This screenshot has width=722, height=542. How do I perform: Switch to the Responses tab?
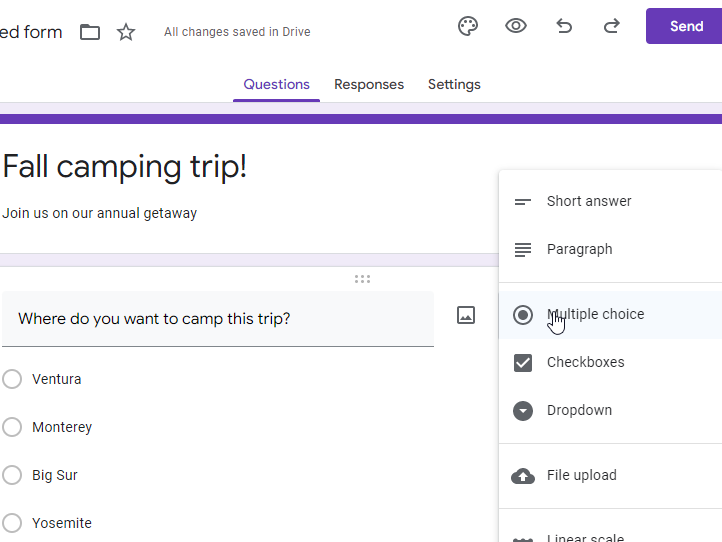[369, 85]
